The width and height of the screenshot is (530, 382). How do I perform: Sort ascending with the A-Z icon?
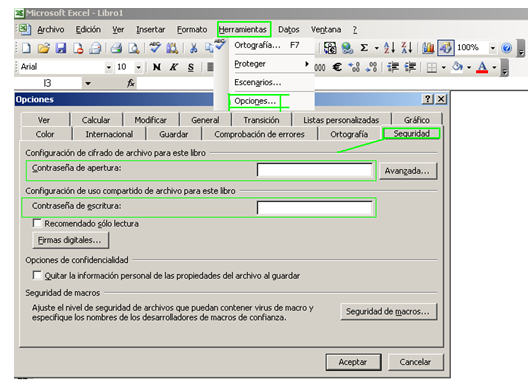pos(389,48)
